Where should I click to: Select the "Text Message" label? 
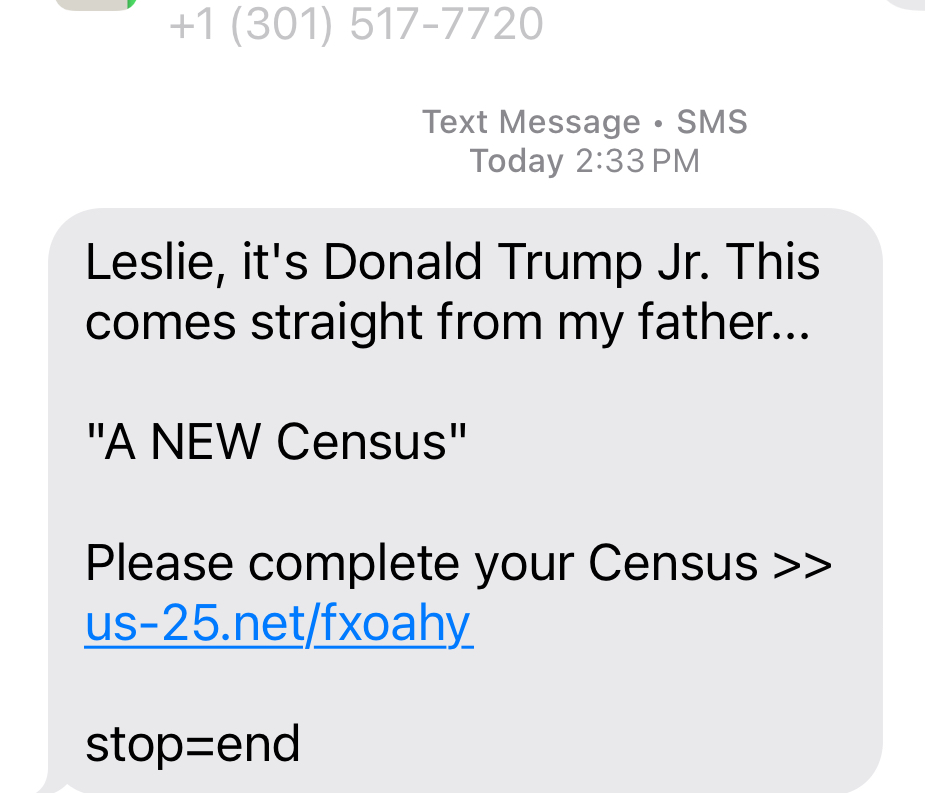point(531,122)
